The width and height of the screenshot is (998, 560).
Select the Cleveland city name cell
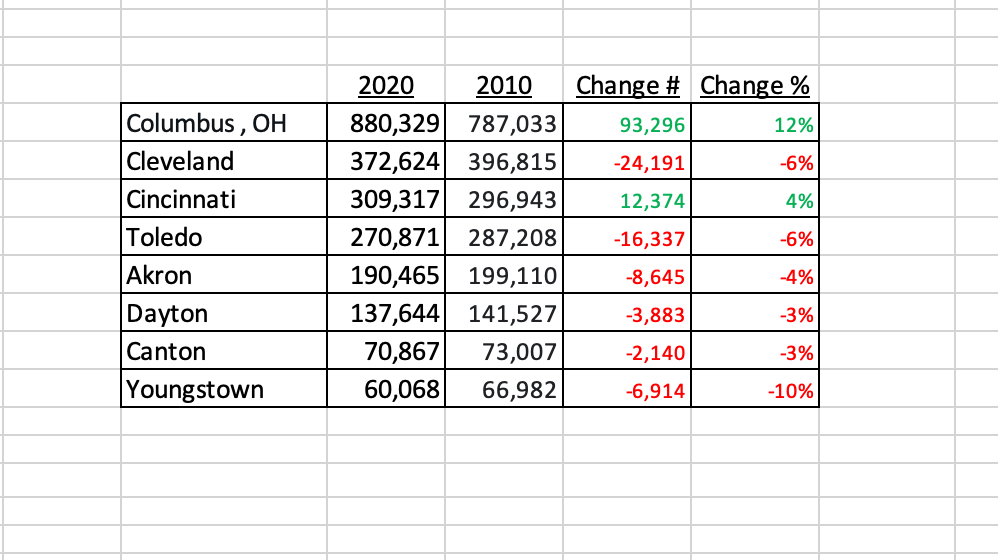(224, 160)
